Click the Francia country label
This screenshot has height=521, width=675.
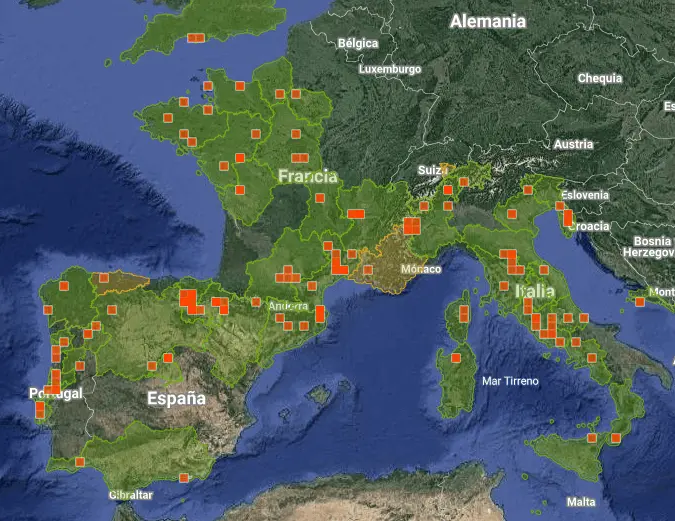pos(307,176)
